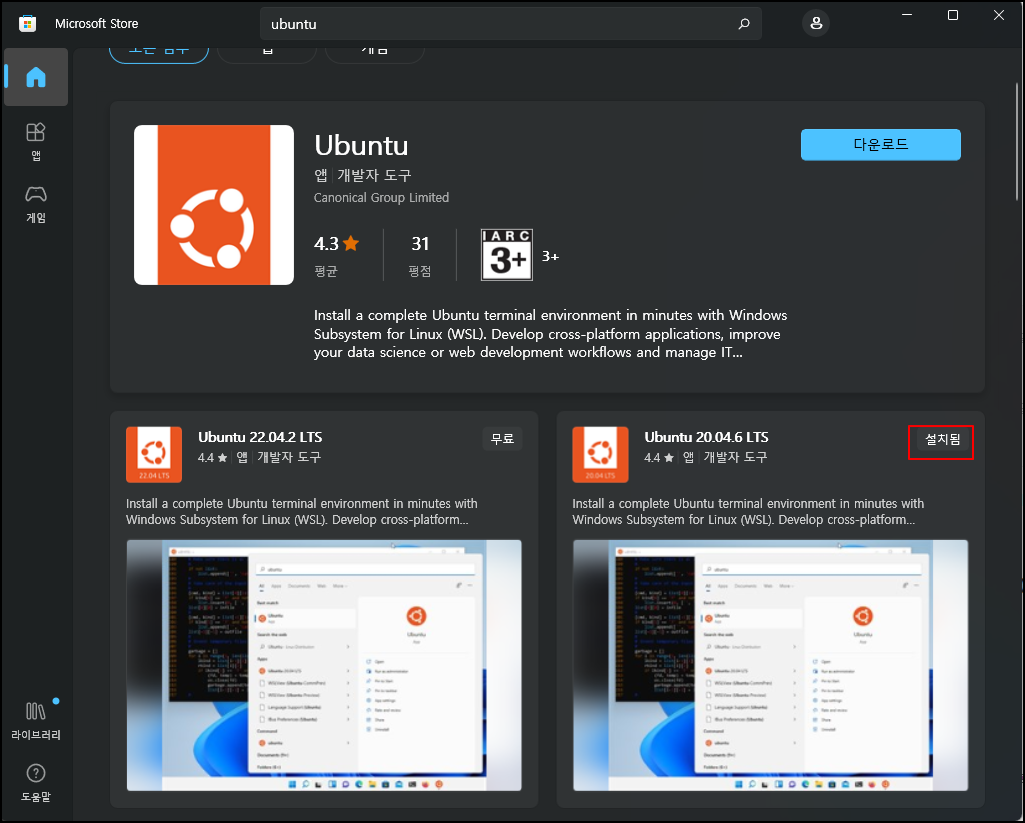Click the Canonical Group Limited publisher name
Screen dimensions: 1025x823
pos(381,197)
